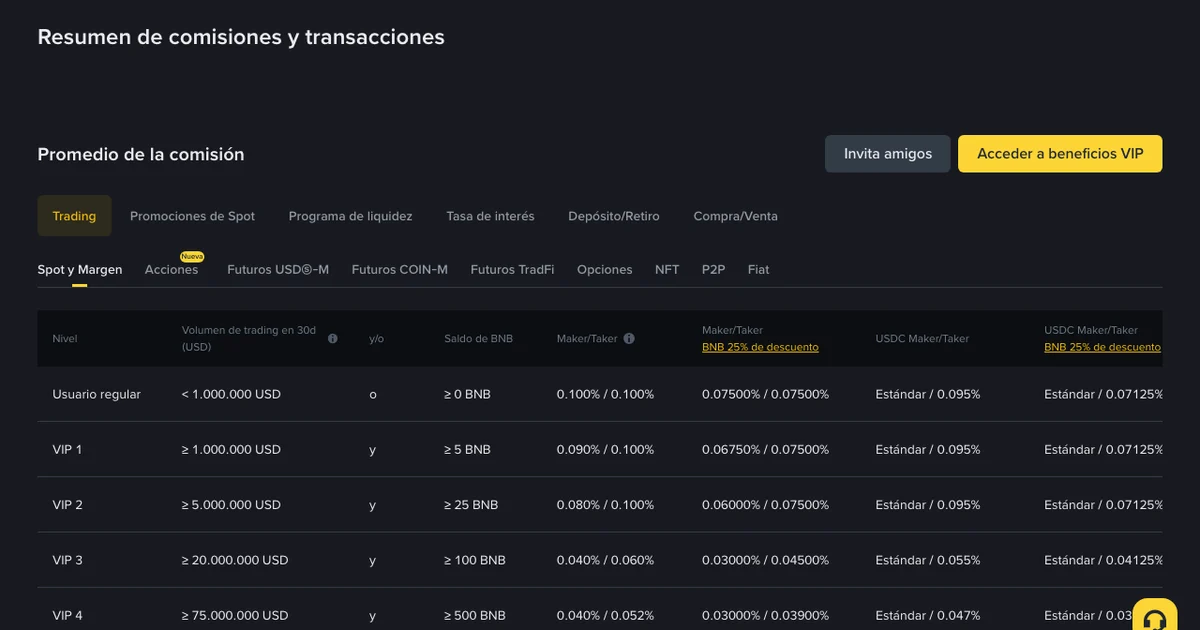Open the Futuros TradFi sub-tab
This screenshot has width=1200, height=630.
click(512, 270)
